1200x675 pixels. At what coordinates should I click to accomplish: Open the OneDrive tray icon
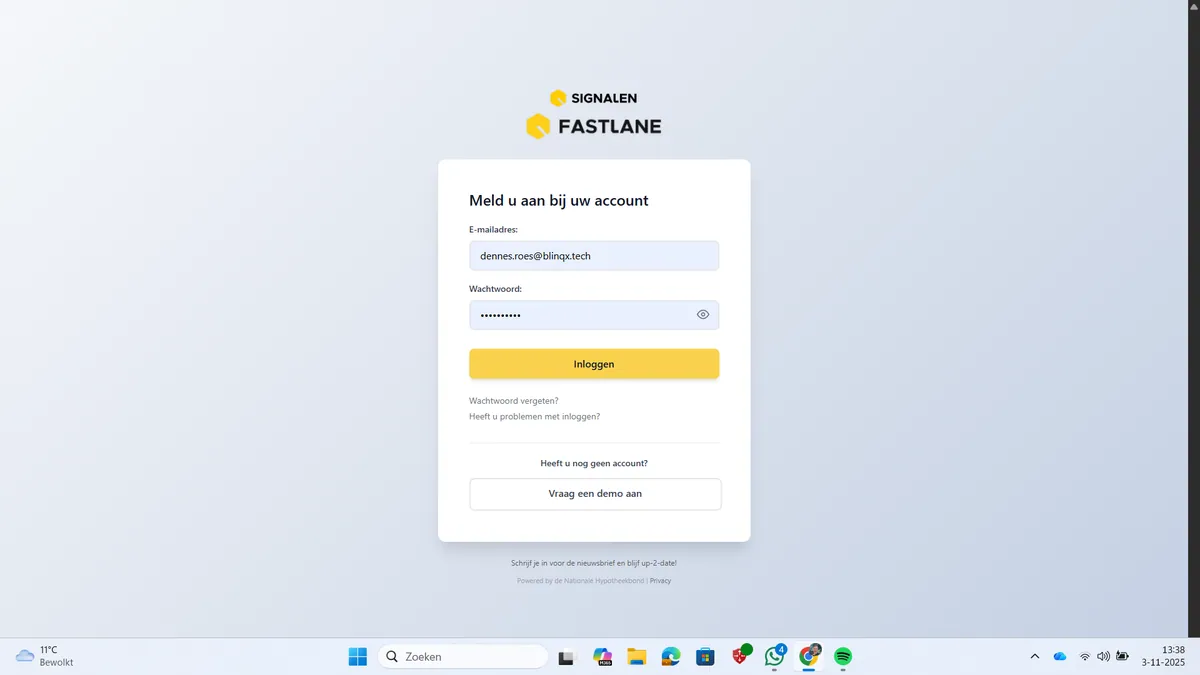(x=1060, y=657)
